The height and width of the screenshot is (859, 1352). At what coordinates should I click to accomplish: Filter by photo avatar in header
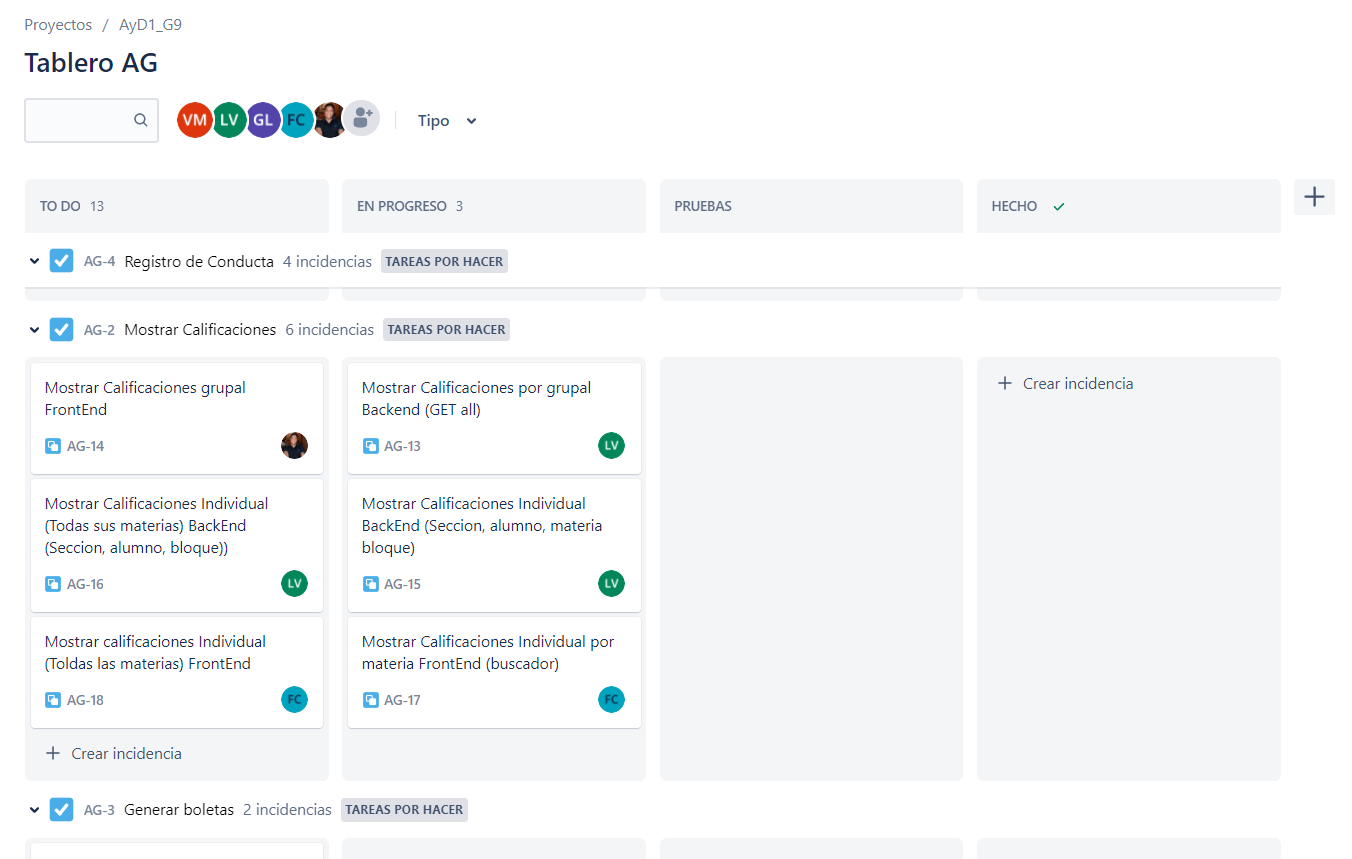[329, 120]
